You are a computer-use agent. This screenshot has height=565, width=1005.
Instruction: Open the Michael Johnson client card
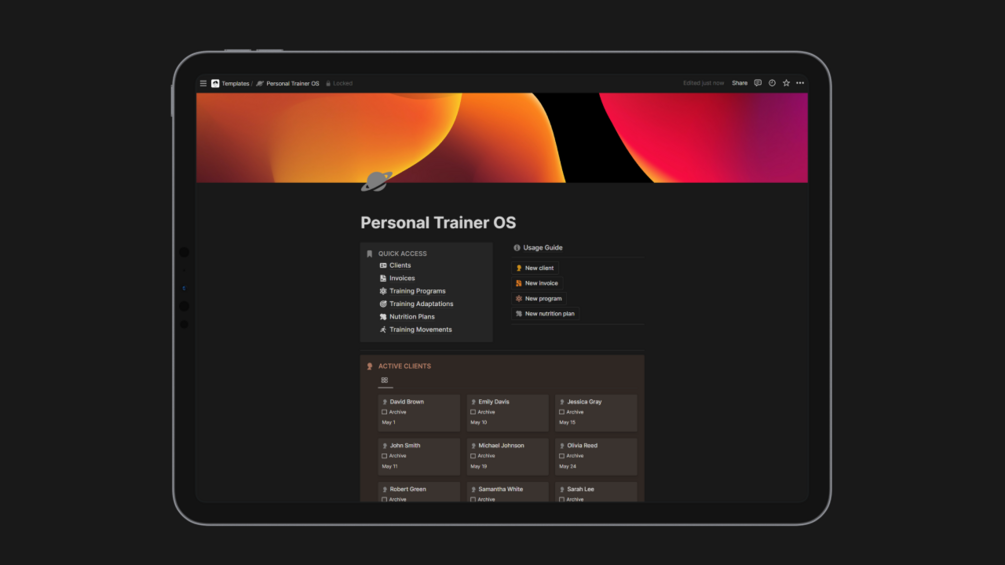pyautogui.click(x=507, y=456)
